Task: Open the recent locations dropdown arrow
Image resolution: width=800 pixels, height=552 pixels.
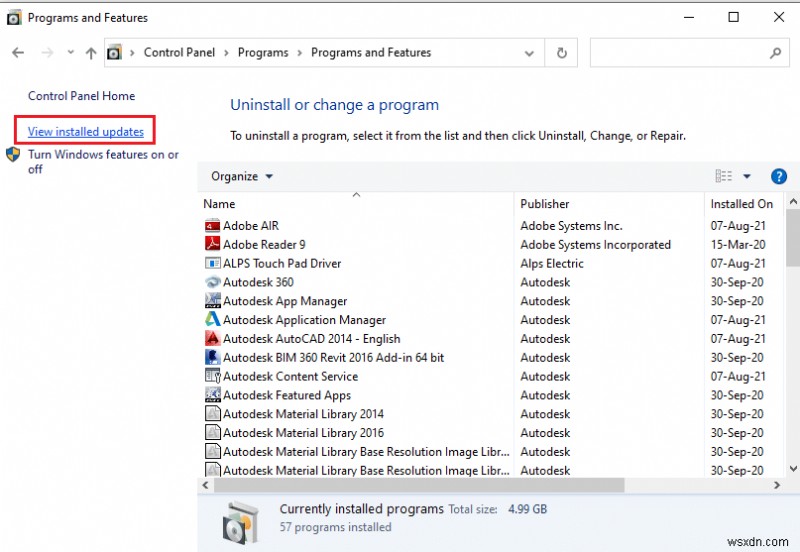Action: [x=71, y=53]
